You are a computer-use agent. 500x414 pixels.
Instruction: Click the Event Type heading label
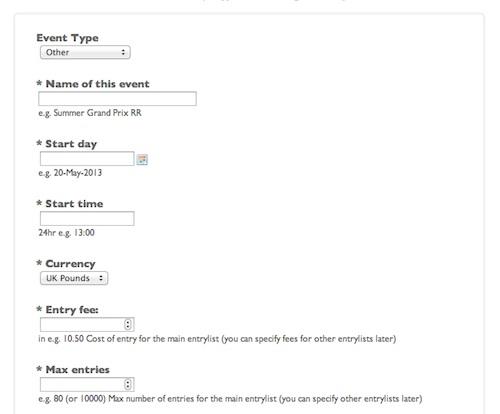coord(67,38)
